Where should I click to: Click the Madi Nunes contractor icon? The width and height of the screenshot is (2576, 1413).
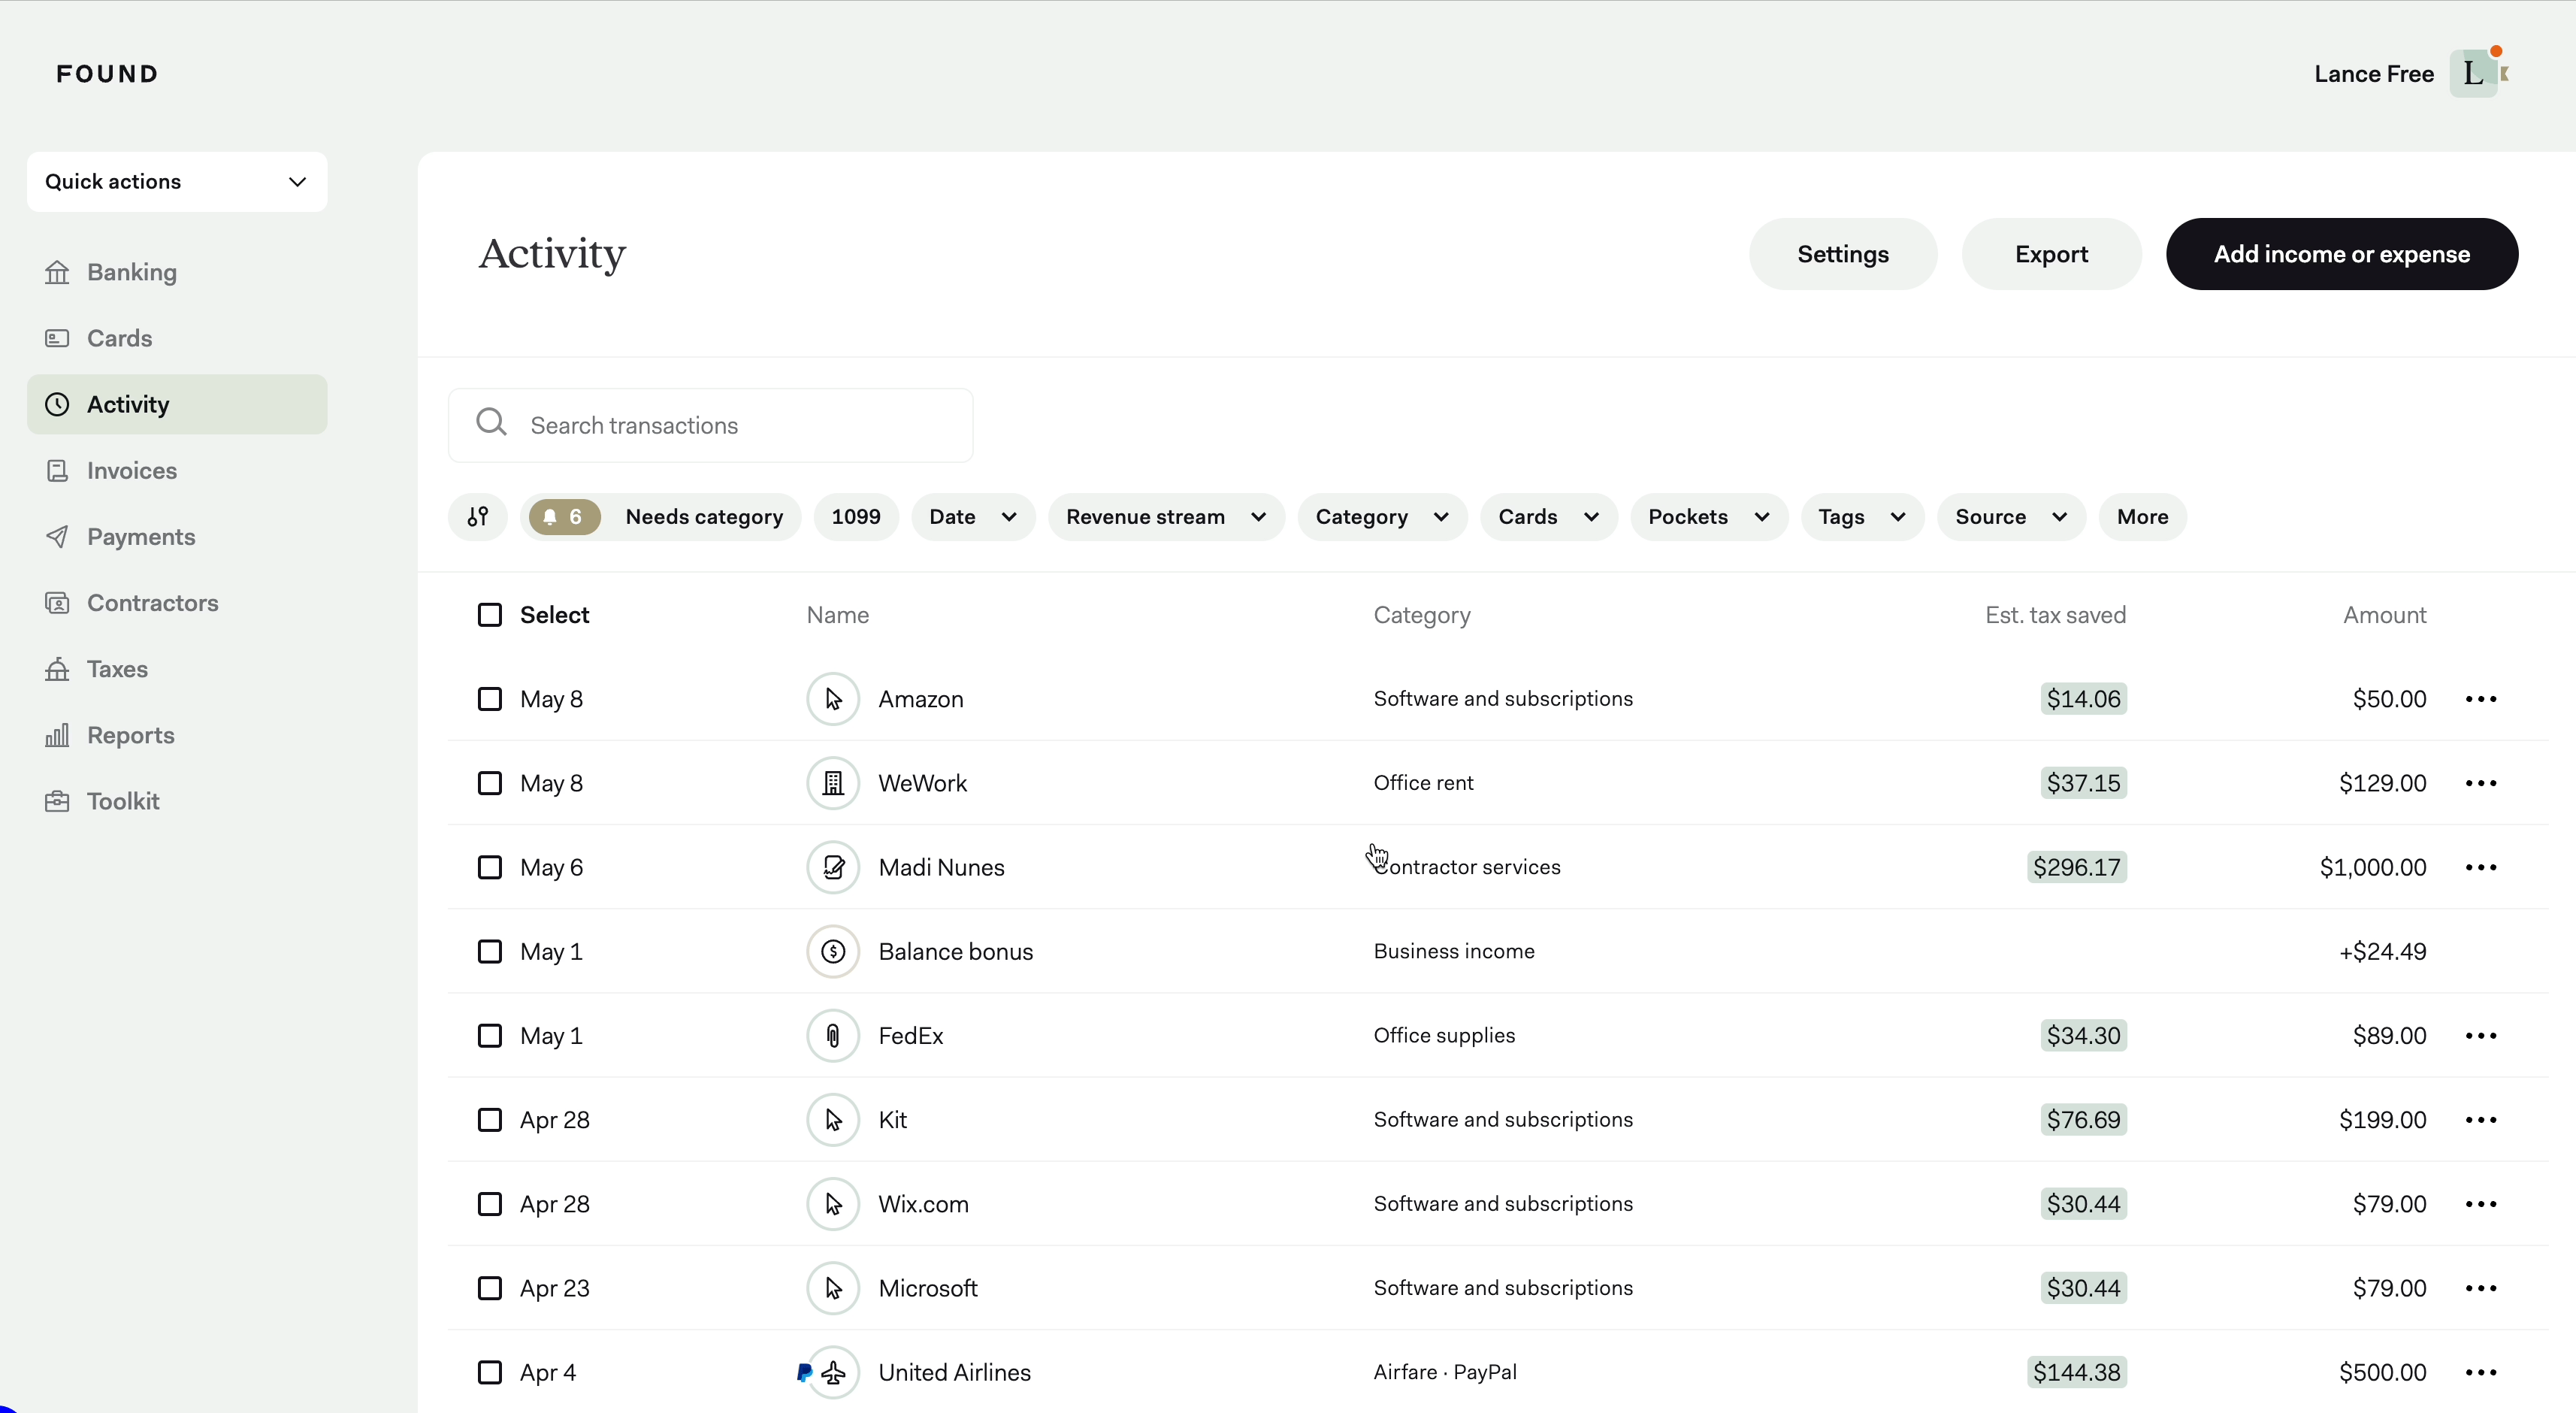click(x=833, y=867)
